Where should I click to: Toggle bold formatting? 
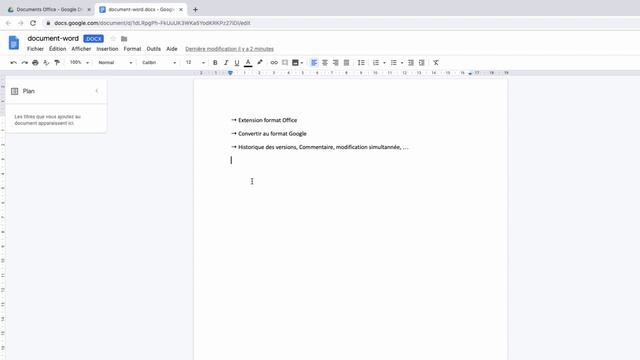pyautogui.click(x=215, y=62)
